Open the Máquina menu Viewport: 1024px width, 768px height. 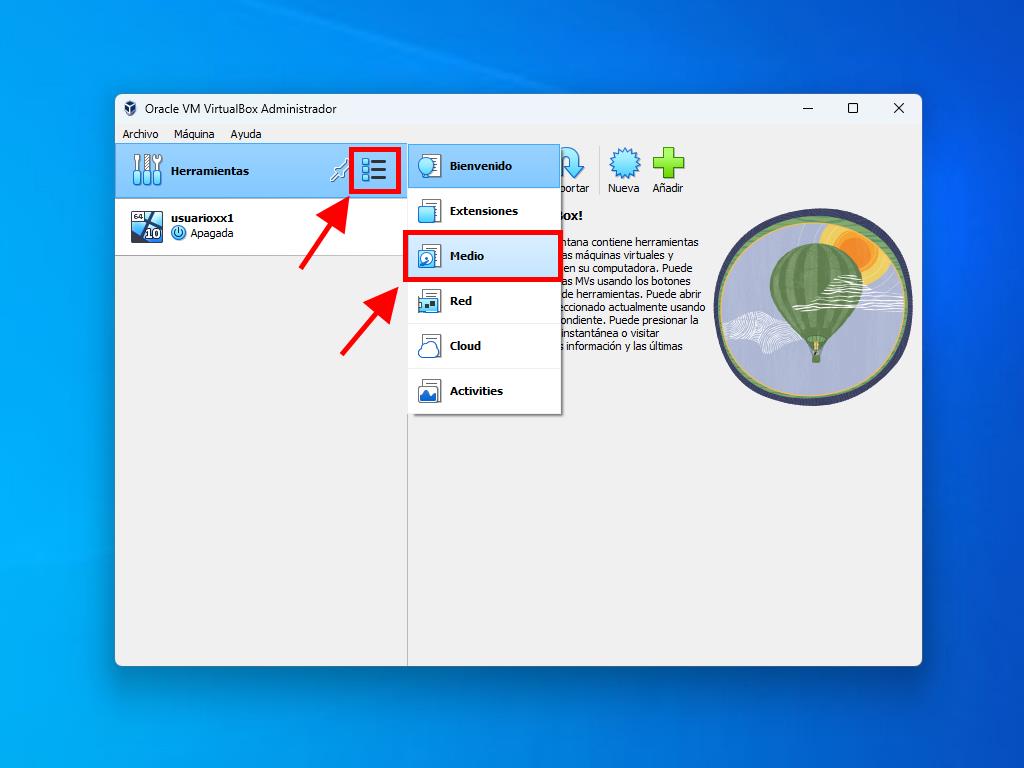pos(194,134)
